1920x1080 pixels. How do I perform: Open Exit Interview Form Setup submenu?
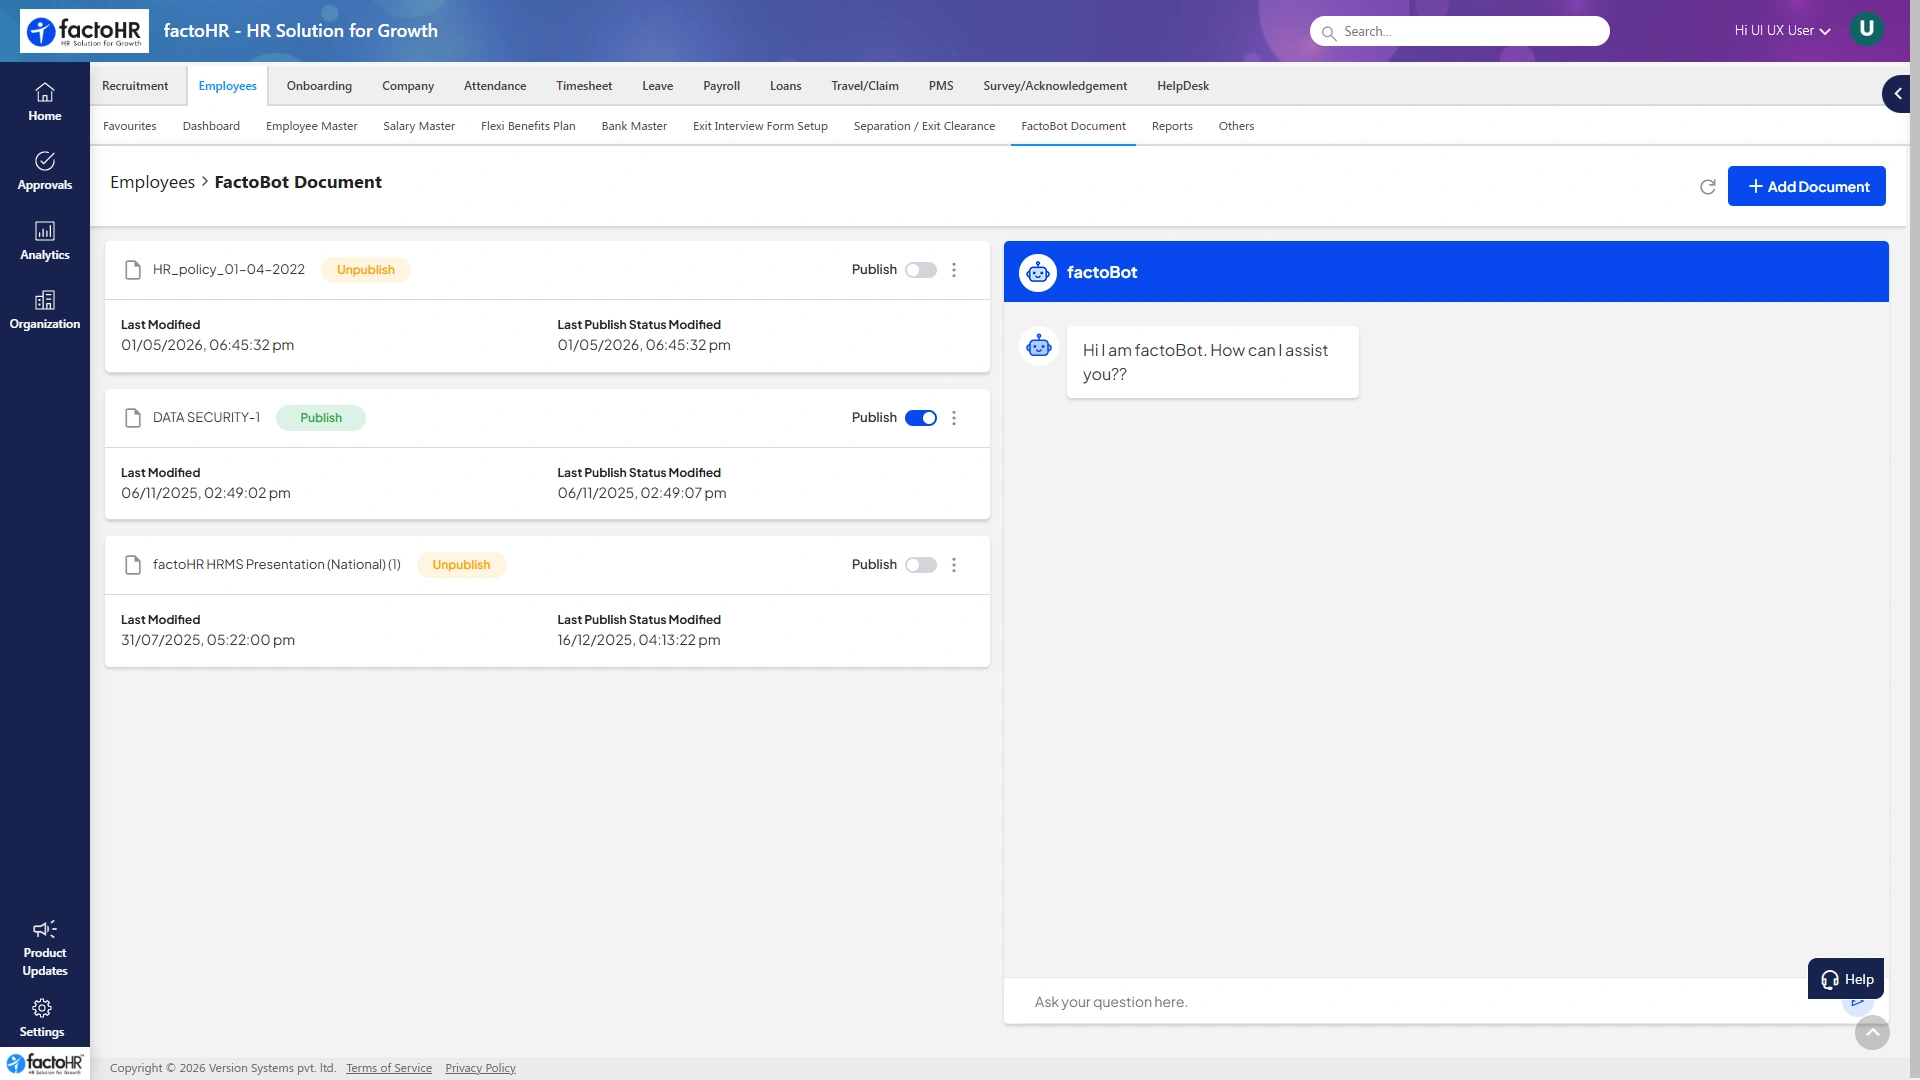pyautogui.click(x=760, y=126)
